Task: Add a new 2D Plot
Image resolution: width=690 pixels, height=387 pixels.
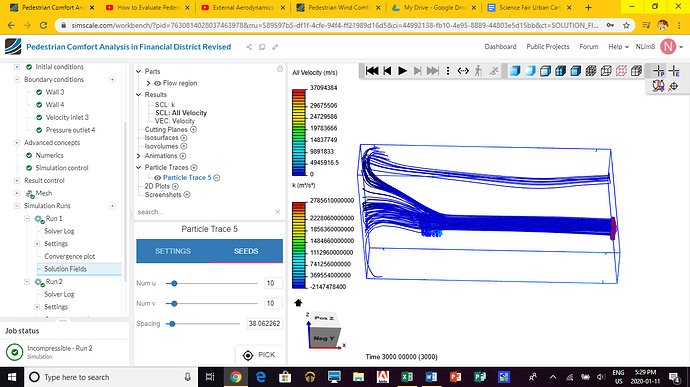Action: [176, 186]
